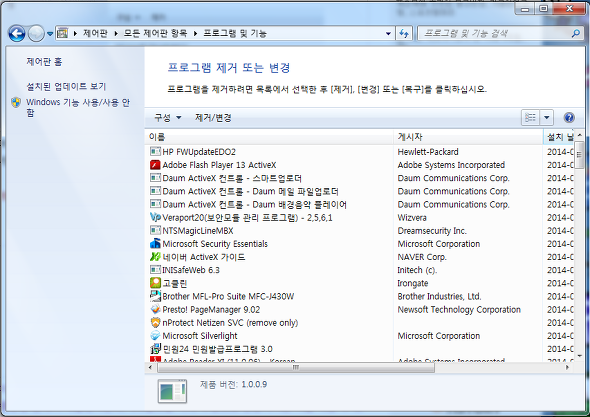Click the shield icon beside Windows 기능
This screenshot has width=590, height=417.
tap(16, 102)
